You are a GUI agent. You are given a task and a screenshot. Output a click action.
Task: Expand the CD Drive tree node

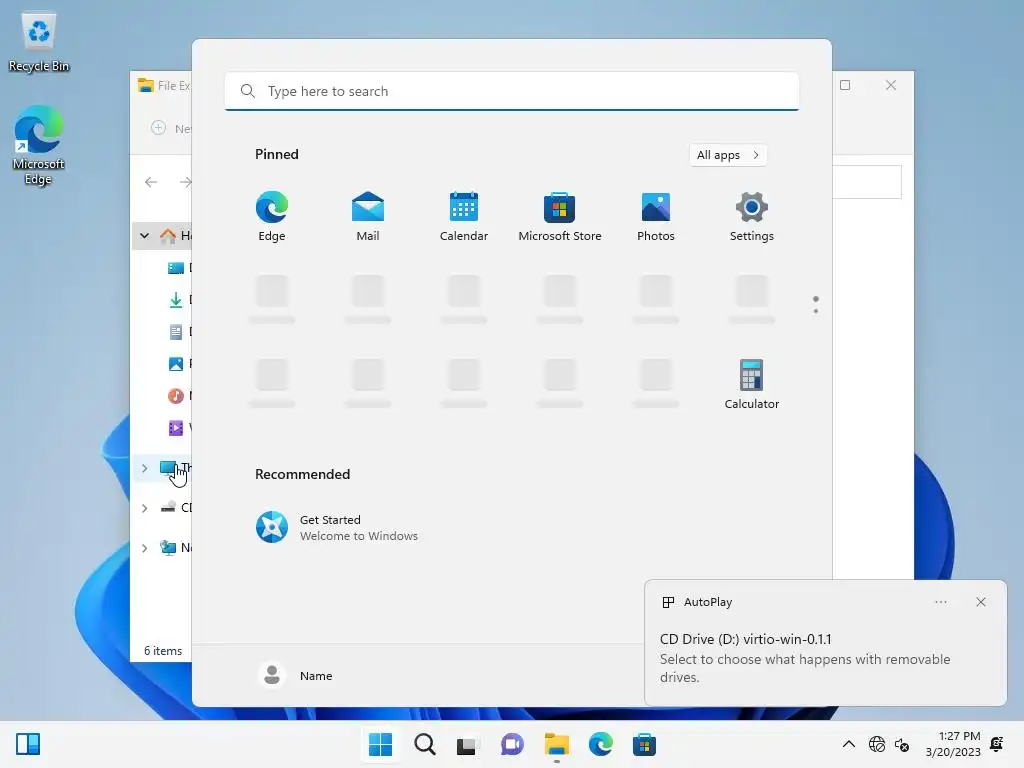[144, 508]
